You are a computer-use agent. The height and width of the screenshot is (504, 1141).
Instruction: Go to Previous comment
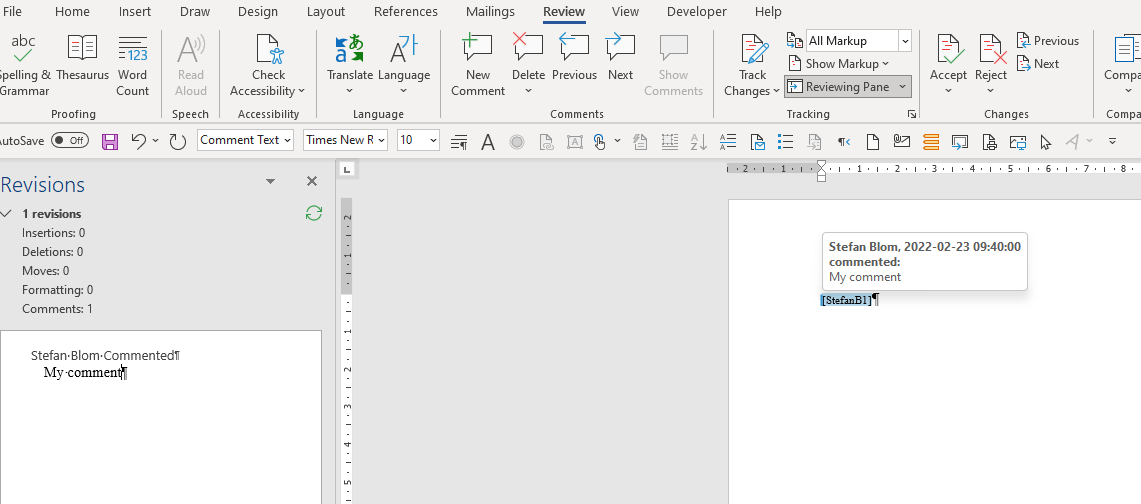click(x=574, y=58)
